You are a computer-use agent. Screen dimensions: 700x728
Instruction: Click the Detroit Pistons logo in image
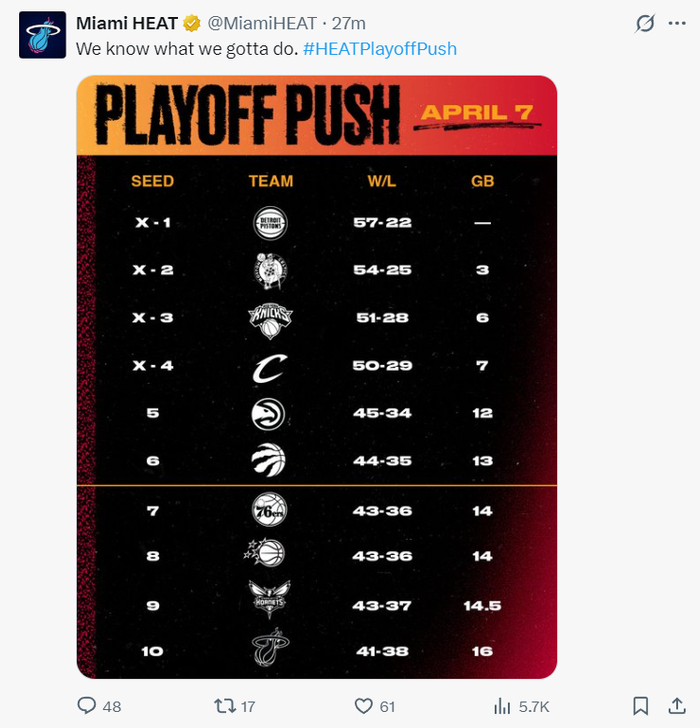click(270, 223)
